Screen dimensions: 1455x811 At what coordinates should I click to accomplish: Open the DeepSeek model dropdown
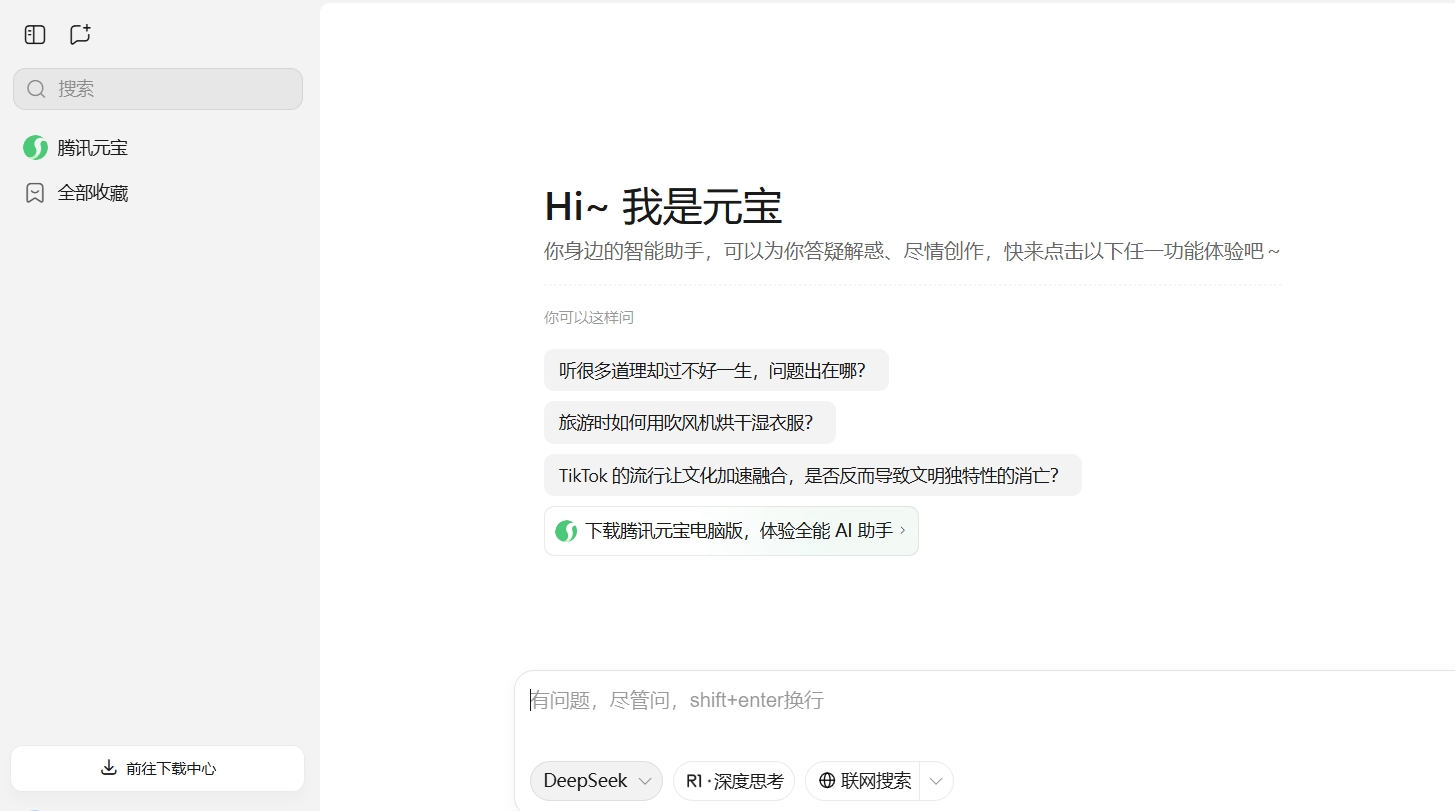pos(596,781)
